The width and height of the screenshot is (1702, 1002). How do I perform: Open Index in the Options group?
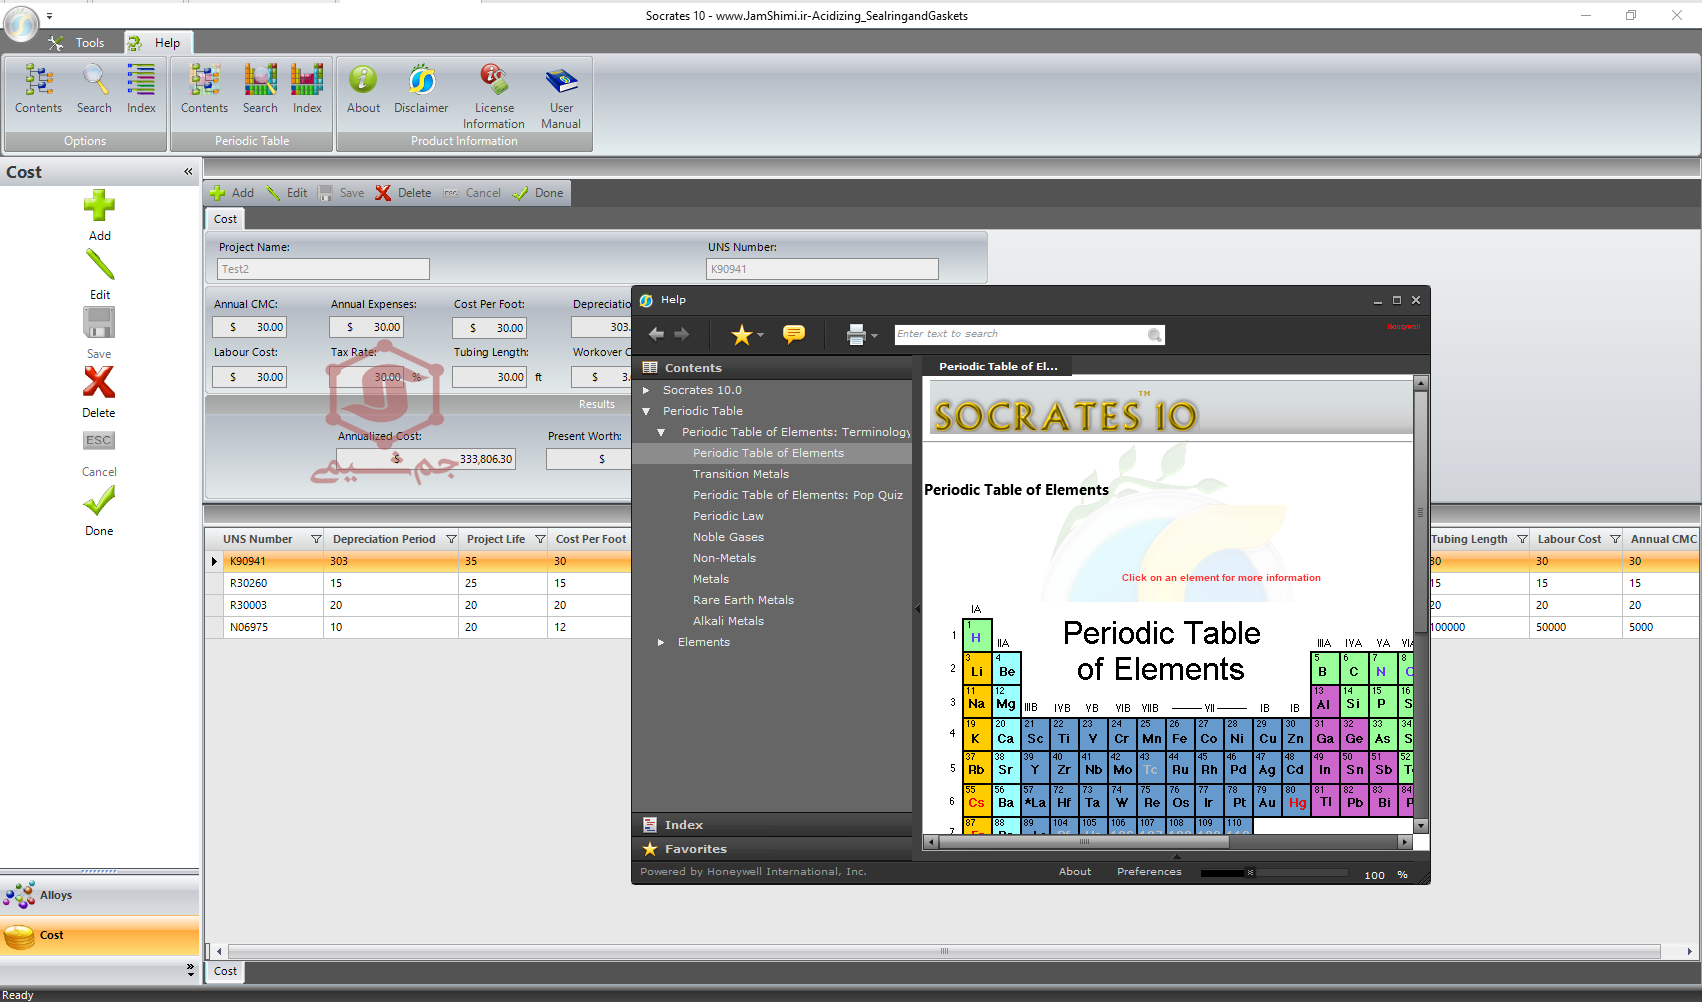point(141,89)
